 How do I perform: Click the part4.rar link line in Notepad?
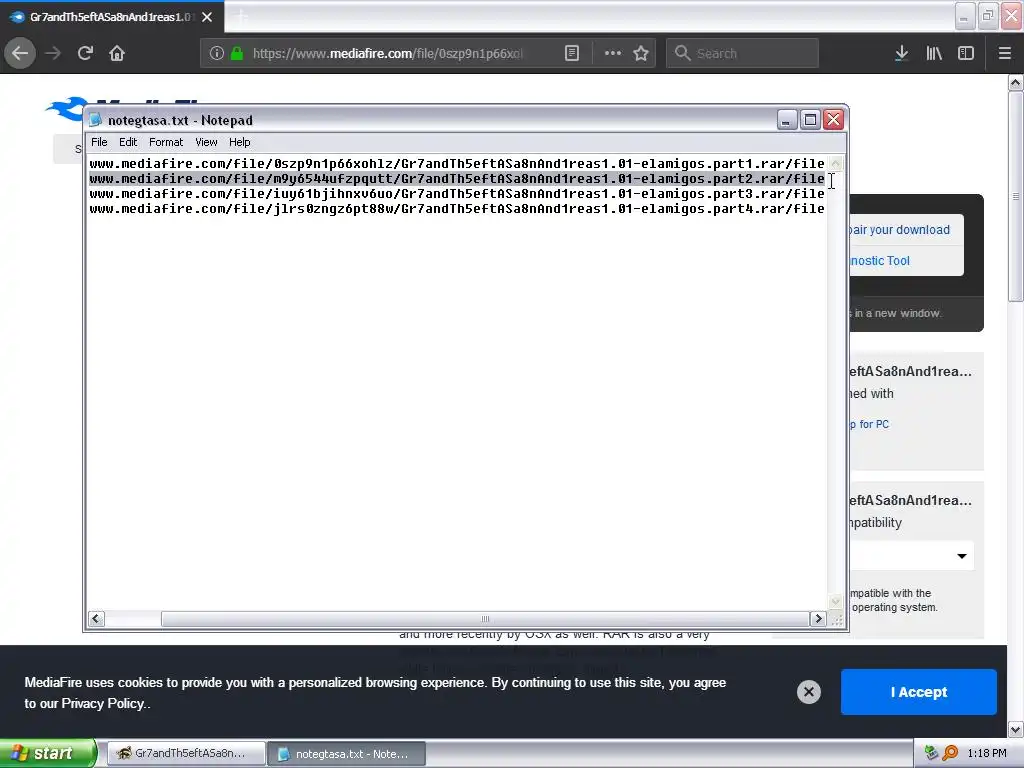point(456,208)
